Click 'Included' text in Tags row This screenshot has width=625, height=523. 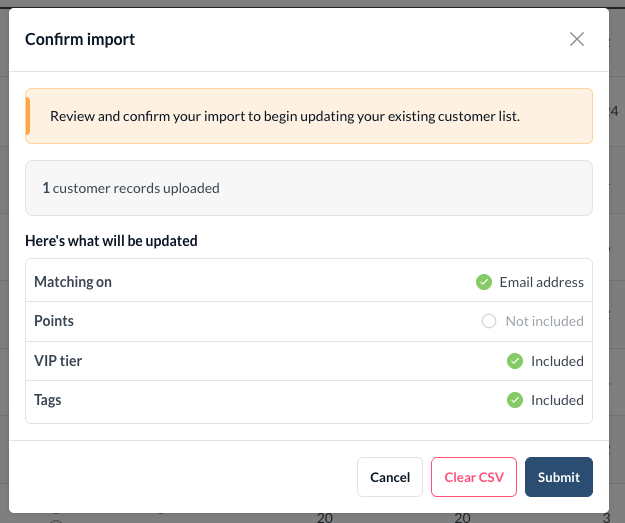tap(557, 400)
